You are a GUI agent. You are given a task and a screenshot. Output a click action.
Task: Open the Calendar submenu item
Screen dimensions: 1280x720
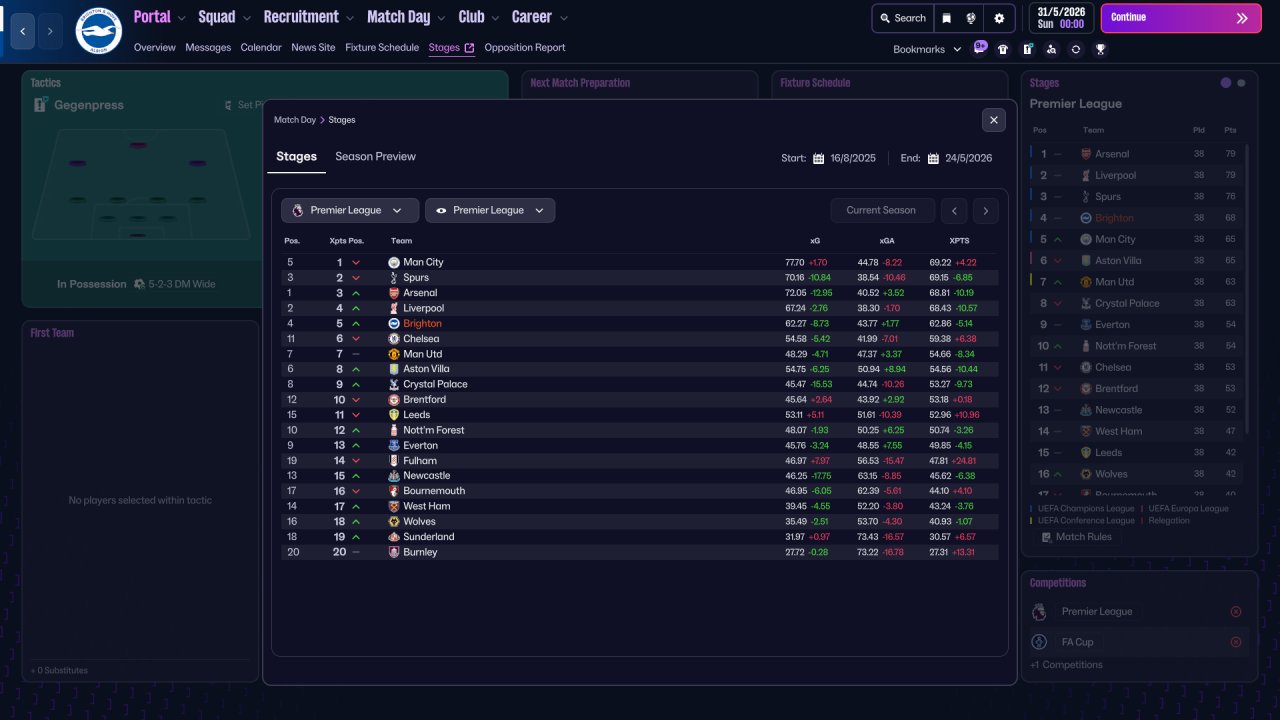click(261, 47)
